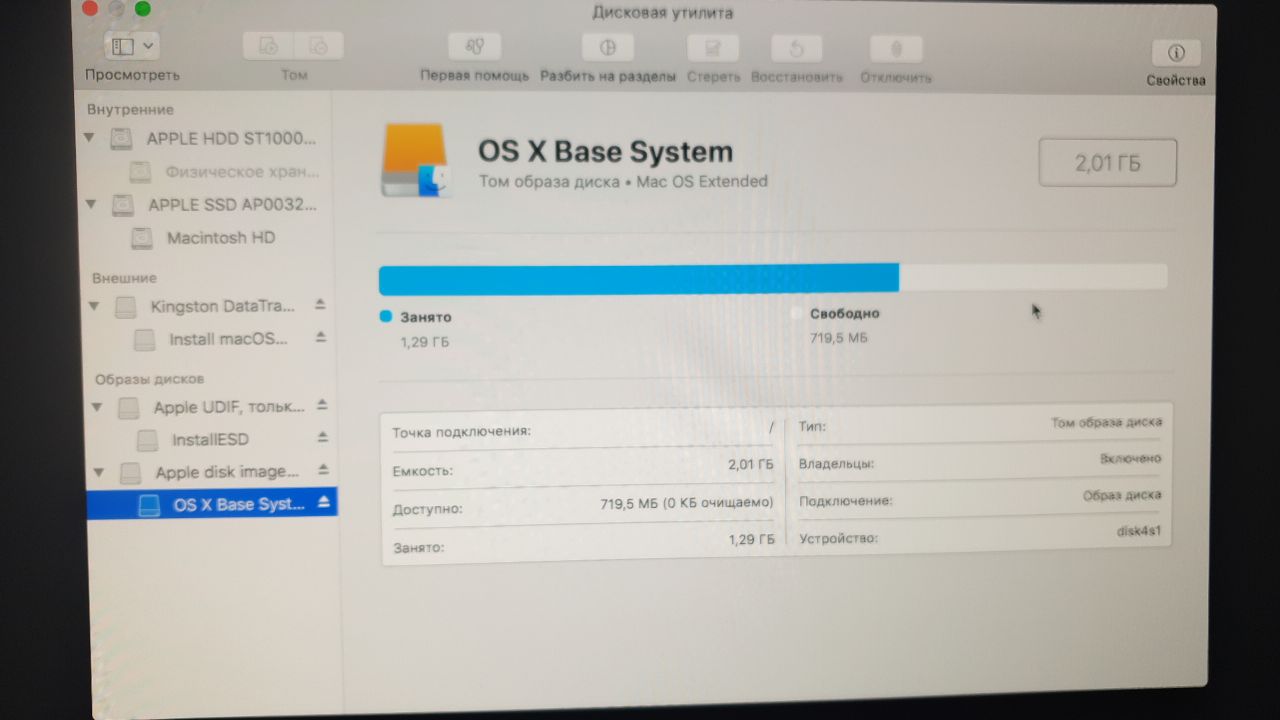1280x720 pixels.
Task: Eject the InstallESD volume
Action: point(323,437)
